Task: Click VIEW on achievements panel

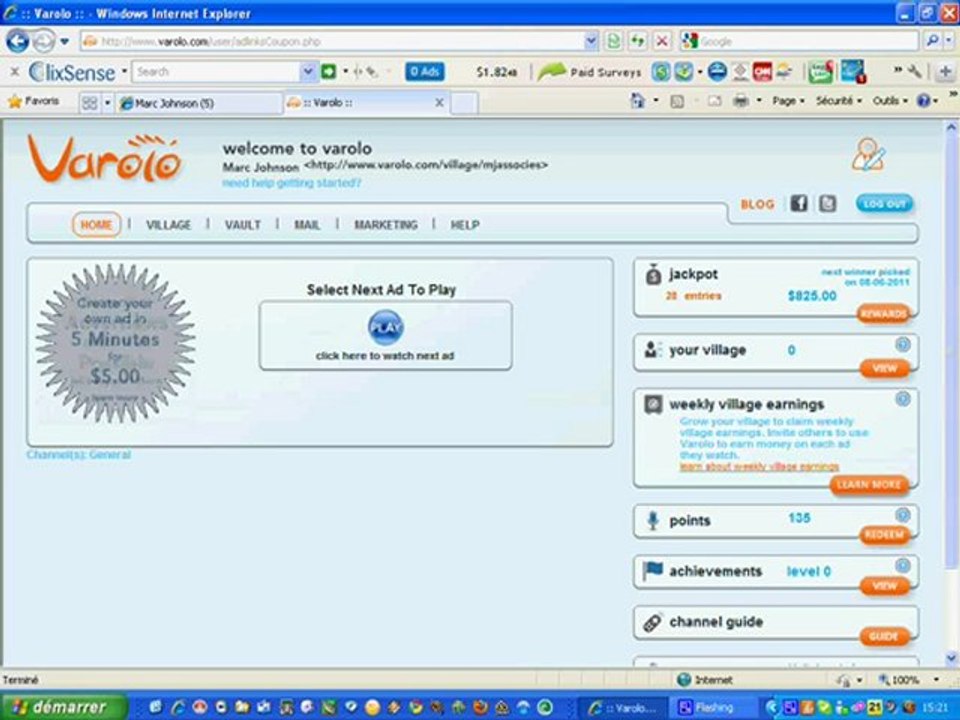Action: pos(884,585)
